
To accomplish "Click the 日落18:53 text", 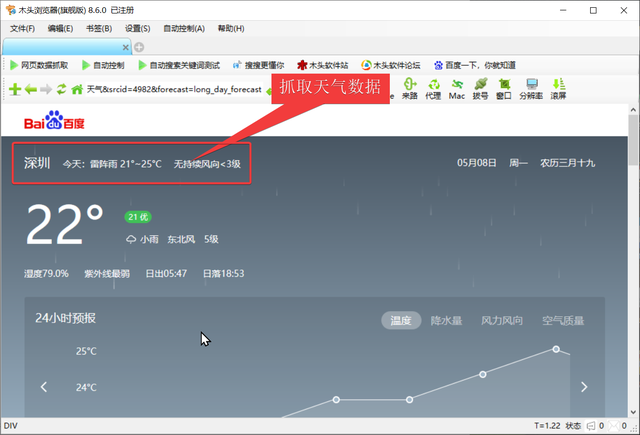I will click(x=224, y=274).
